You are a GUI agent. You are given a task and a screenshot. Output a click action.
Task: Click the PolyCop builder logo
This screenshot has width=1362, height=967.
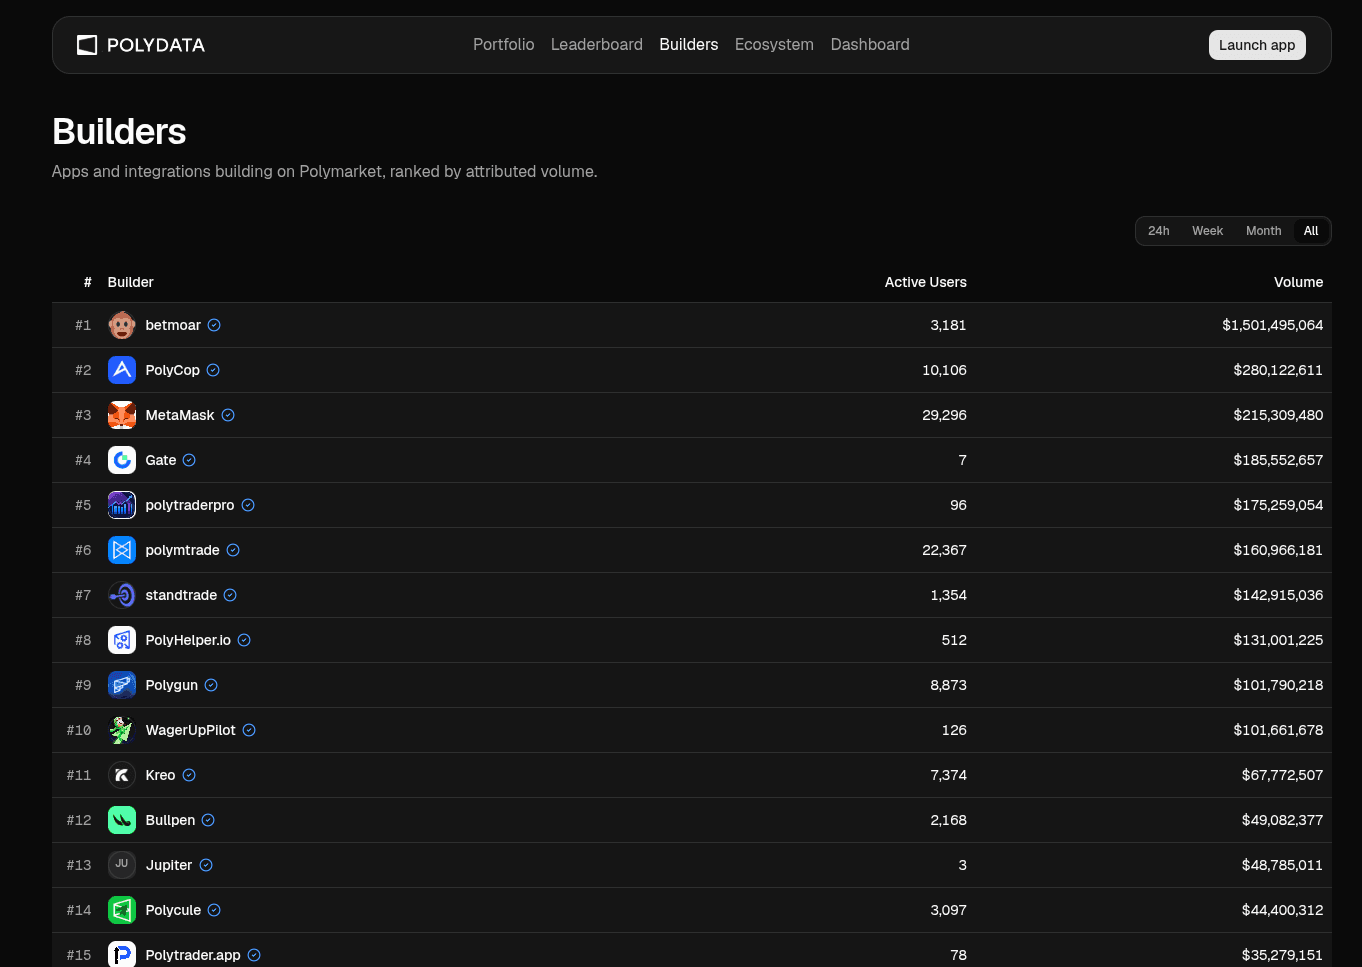(122, 370)
